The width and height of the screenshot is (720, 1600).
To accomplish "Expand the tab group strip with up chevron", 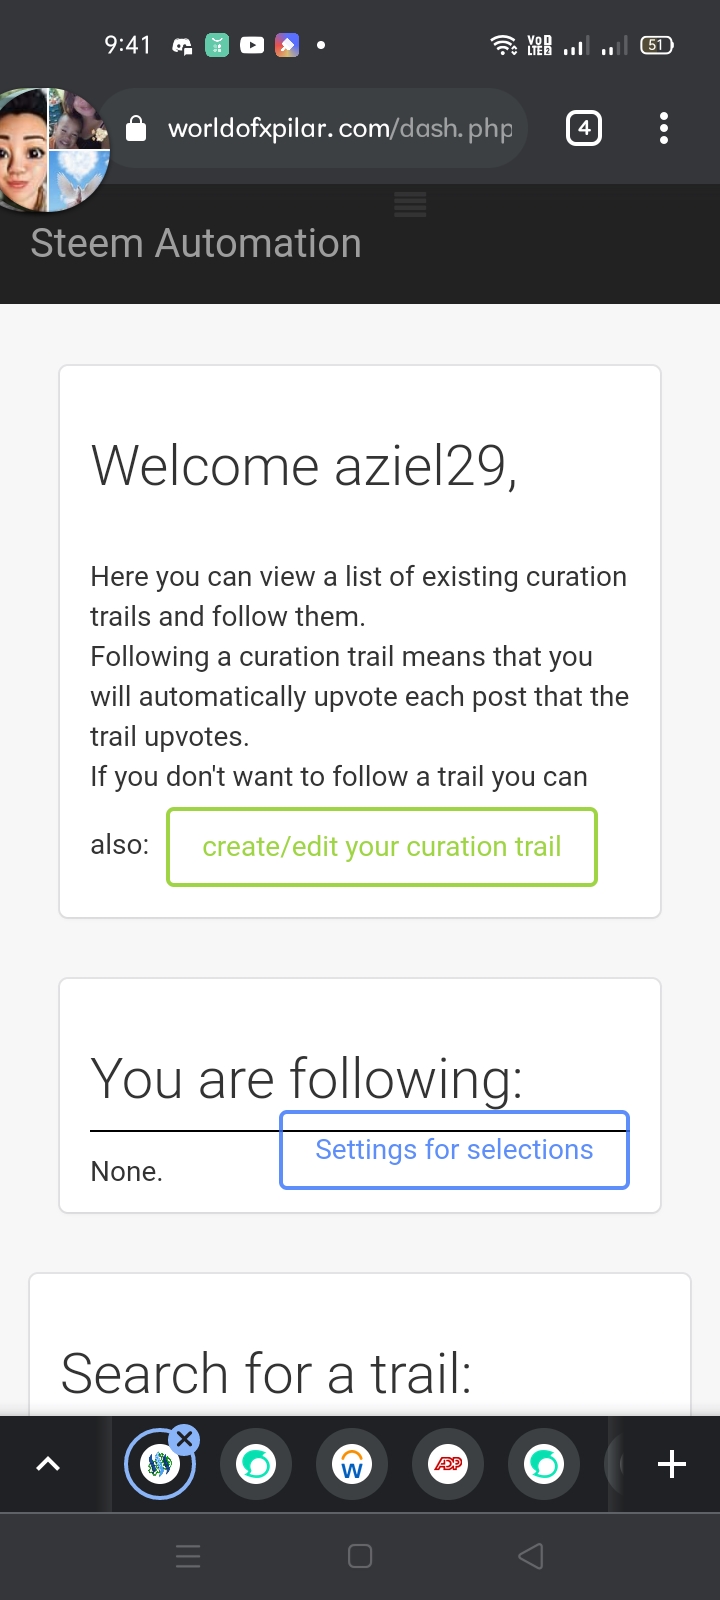I will click(48, 1465).
